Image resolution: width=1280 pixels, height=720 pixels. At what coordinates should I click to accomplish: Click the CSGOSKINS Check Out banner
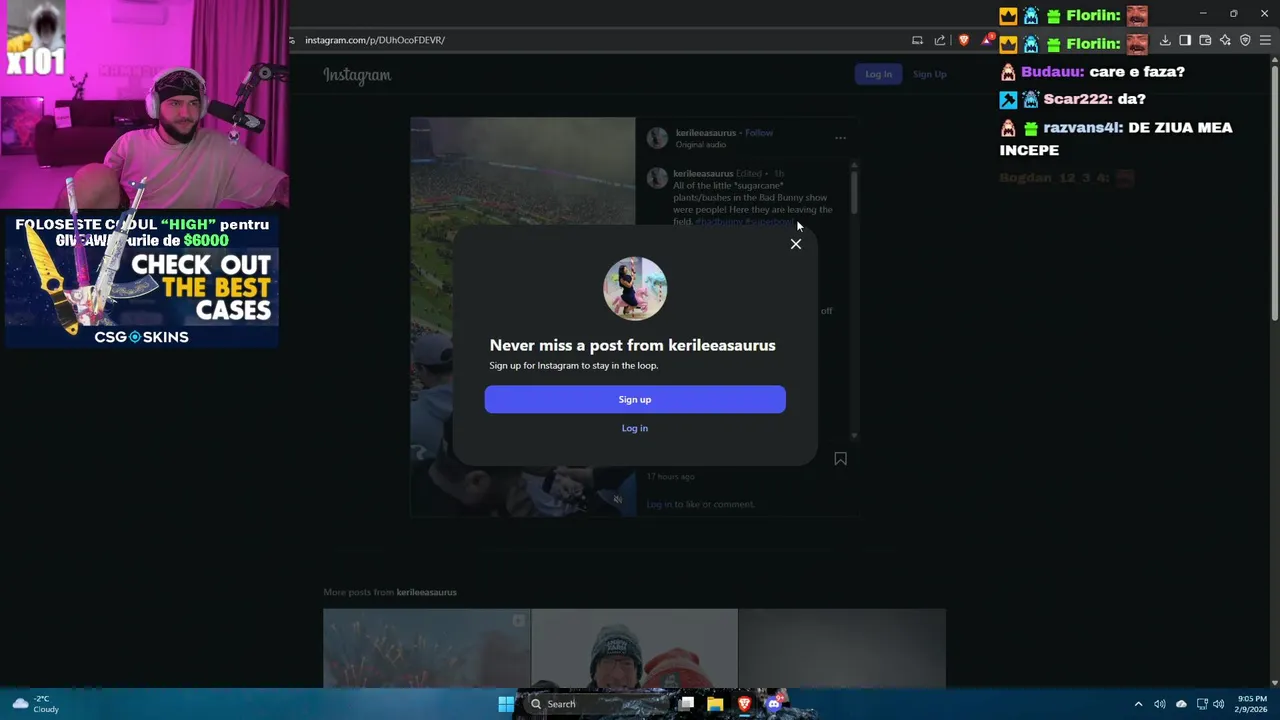(x=141, y=281)
